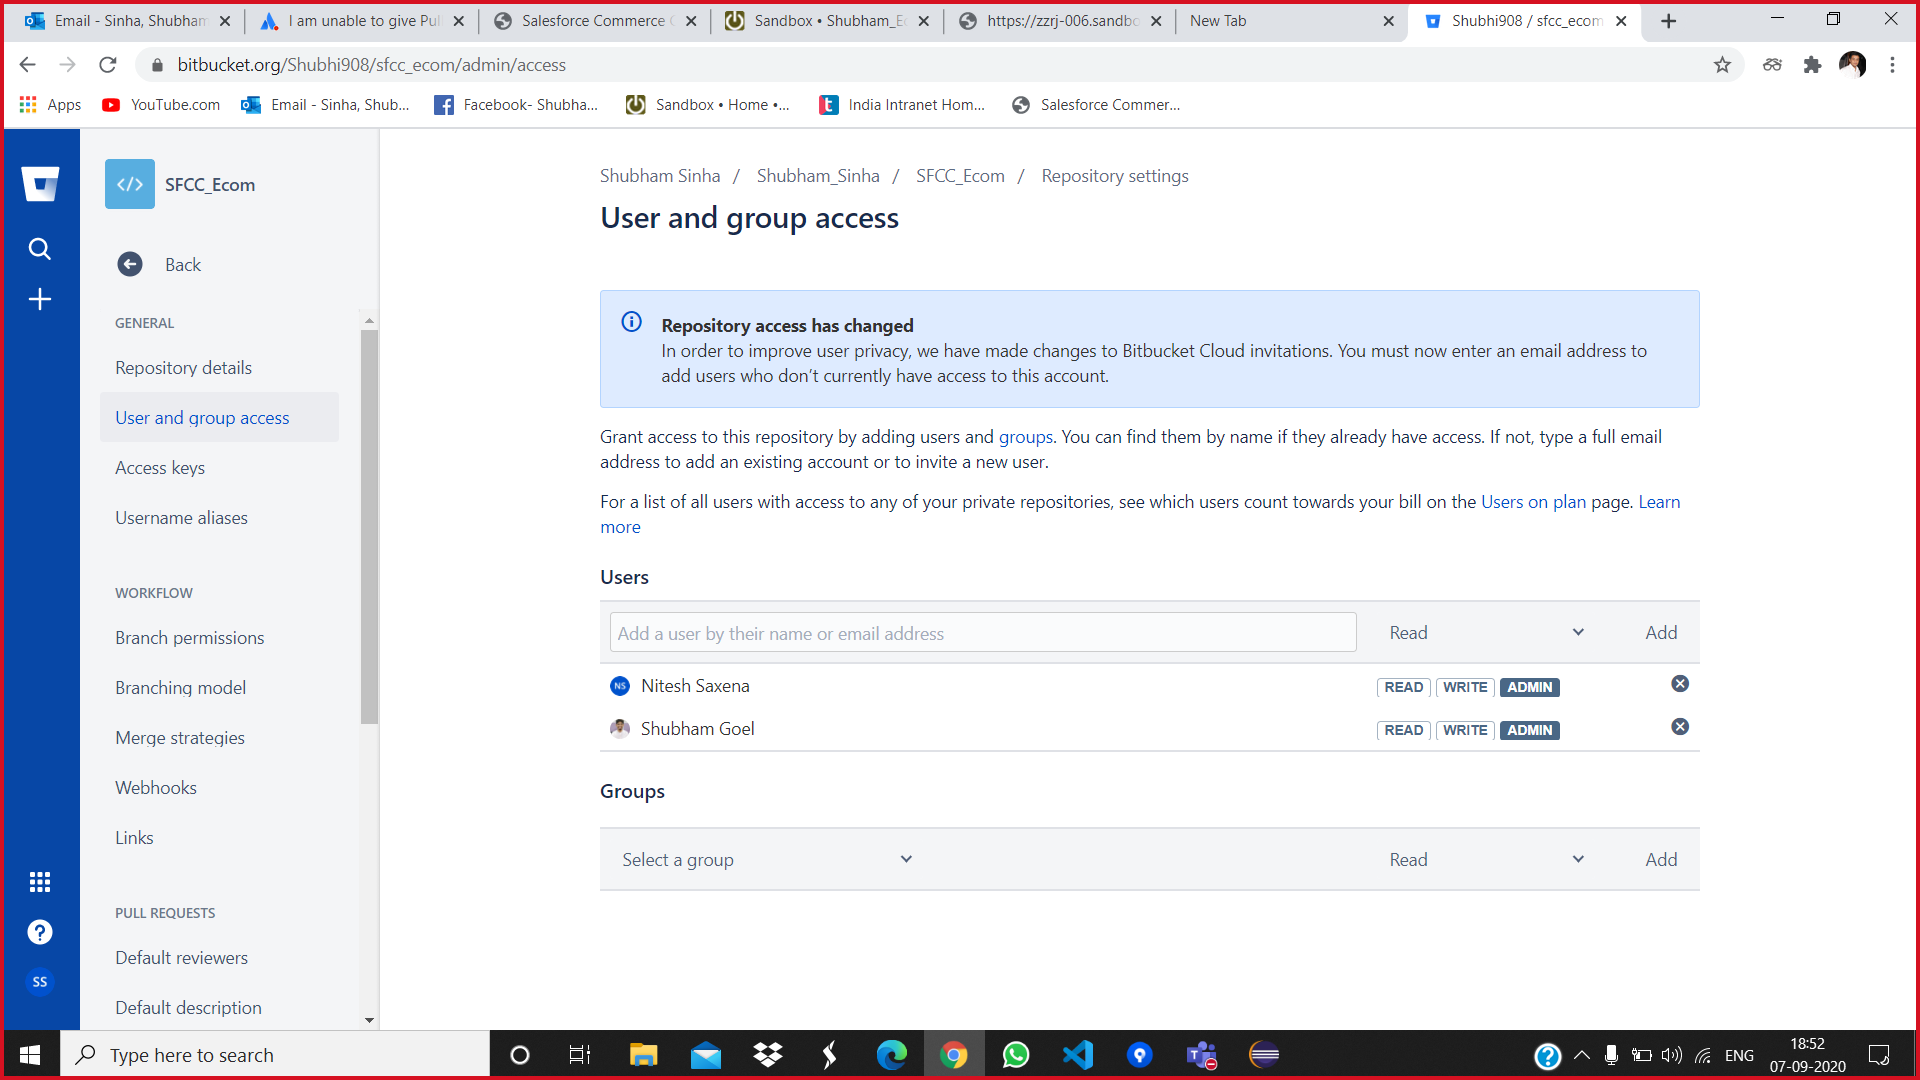Click the search icon in the left sidebar

point(40,249)
